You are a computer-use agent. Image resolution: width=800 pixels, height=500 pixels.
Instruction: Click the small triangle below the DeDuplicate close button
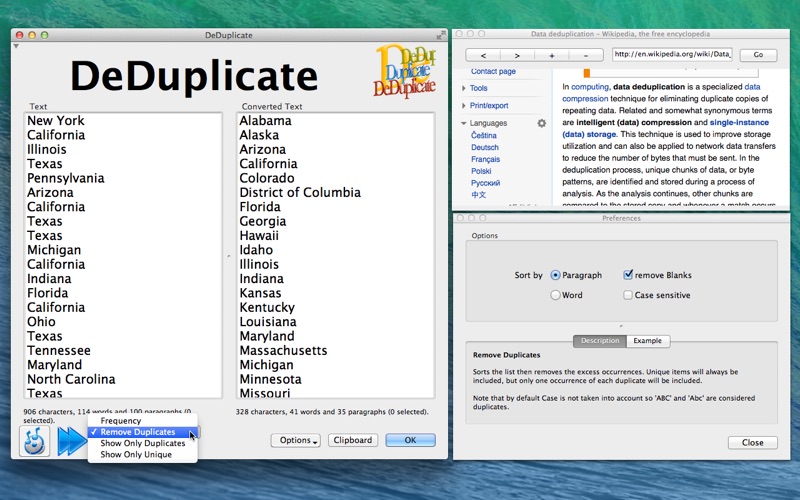pyautogui.click(x=16, y=46)
